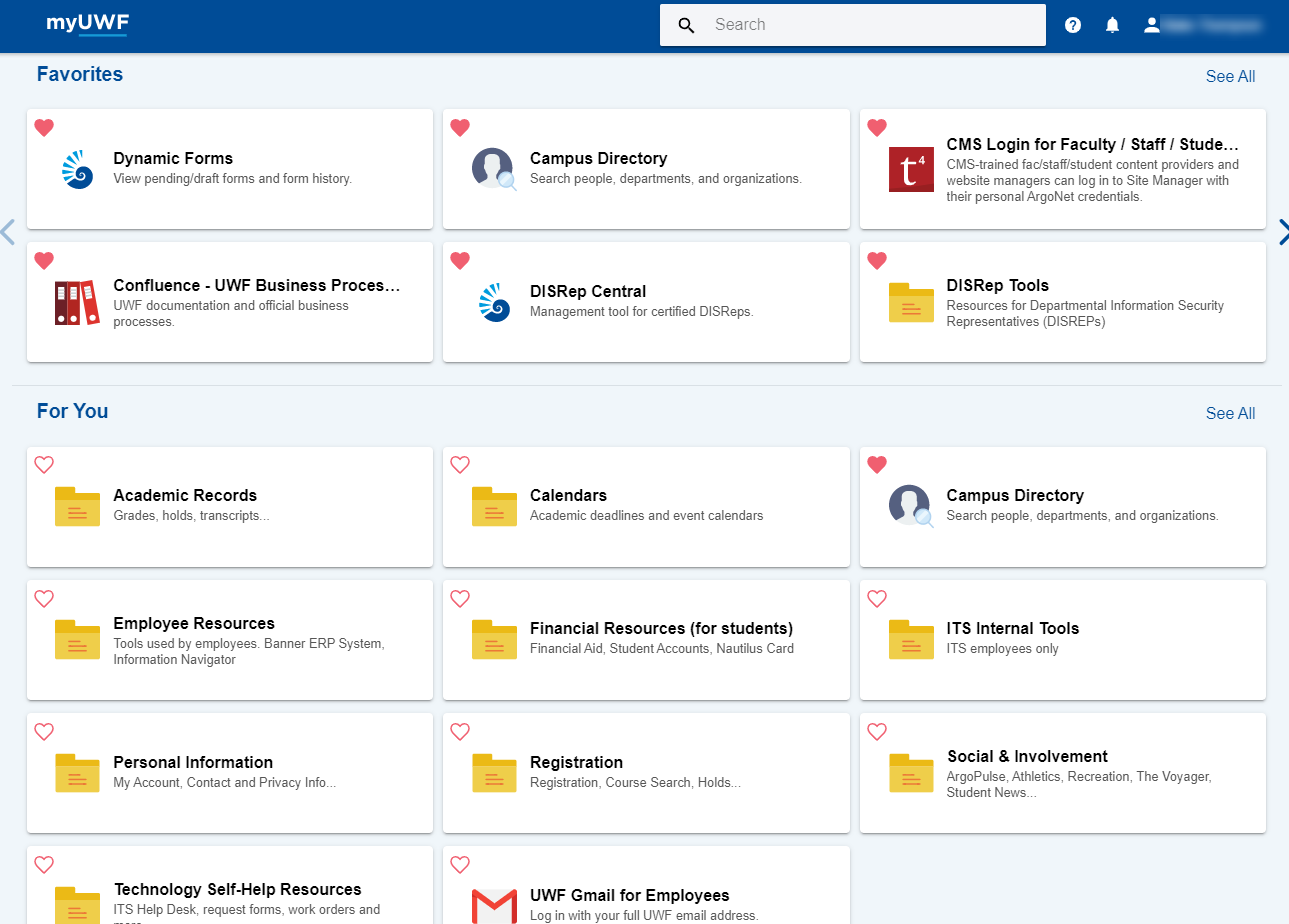
Task: Click the Academic Records folder icon
Action: click(77, 506)
